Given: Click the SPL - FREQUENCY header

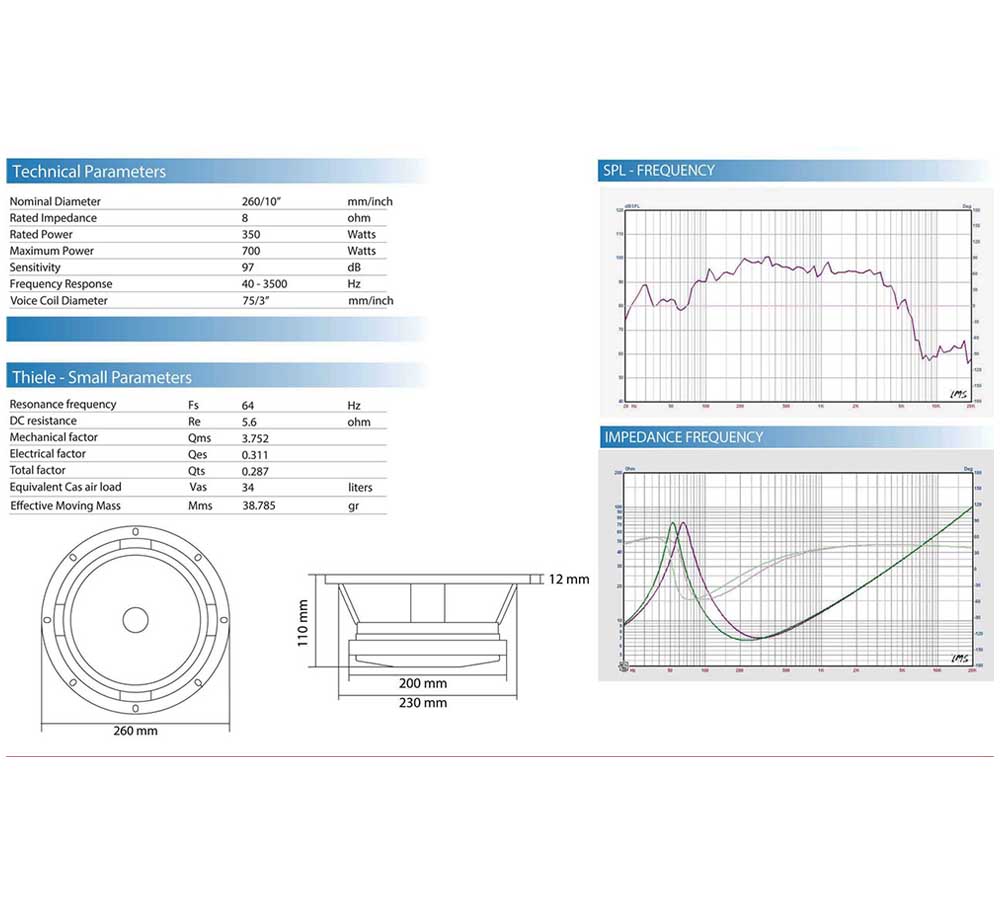Looking at the screenshot, I should [x=795, y=170].
